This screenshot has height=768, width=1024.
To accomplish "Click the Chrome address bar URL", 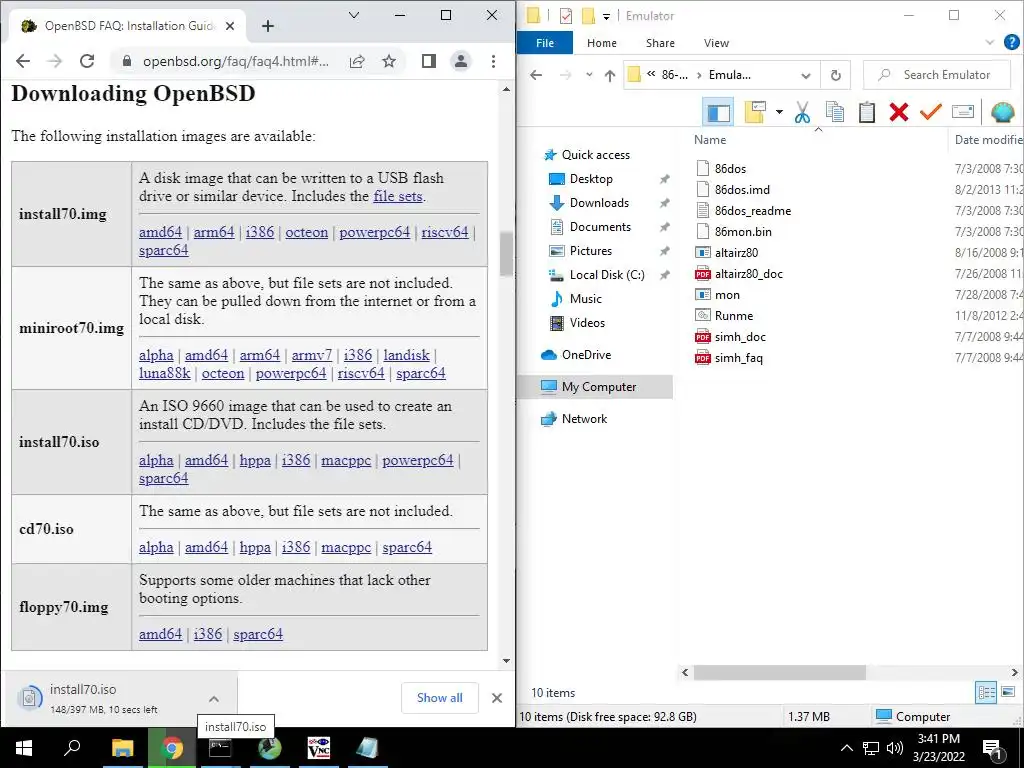I will pyautogui.click(x=236, y=61).
